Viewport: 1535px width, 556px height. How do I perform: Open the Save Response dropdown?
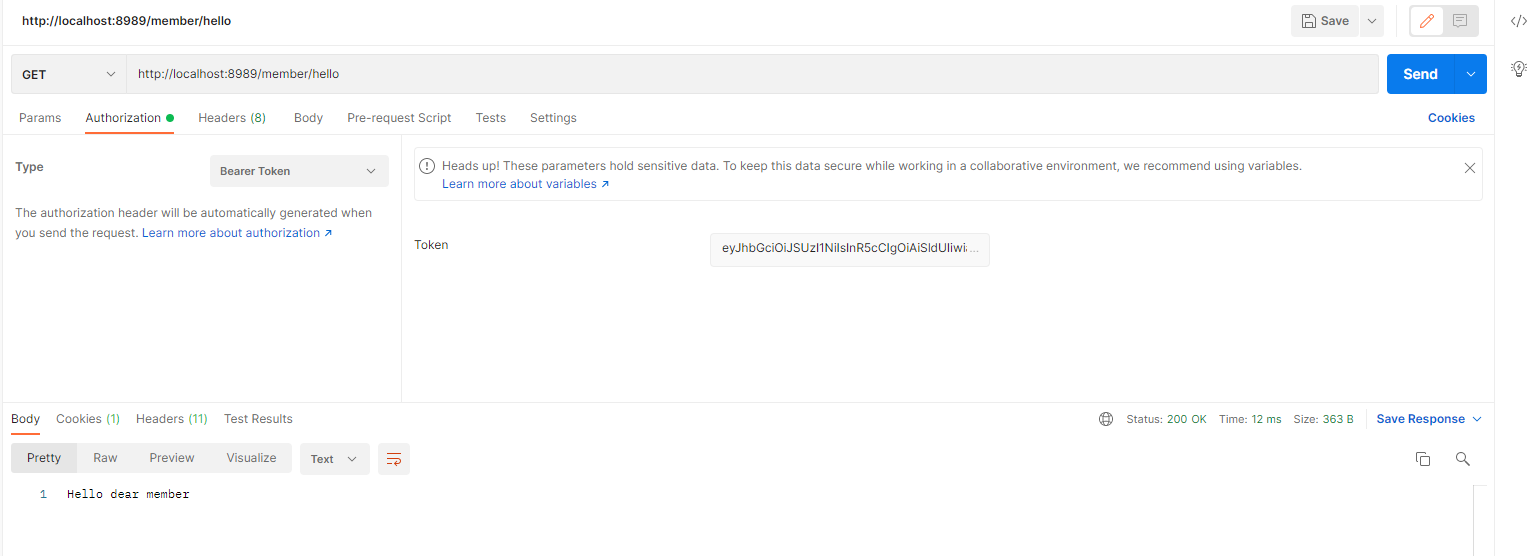1429,419
